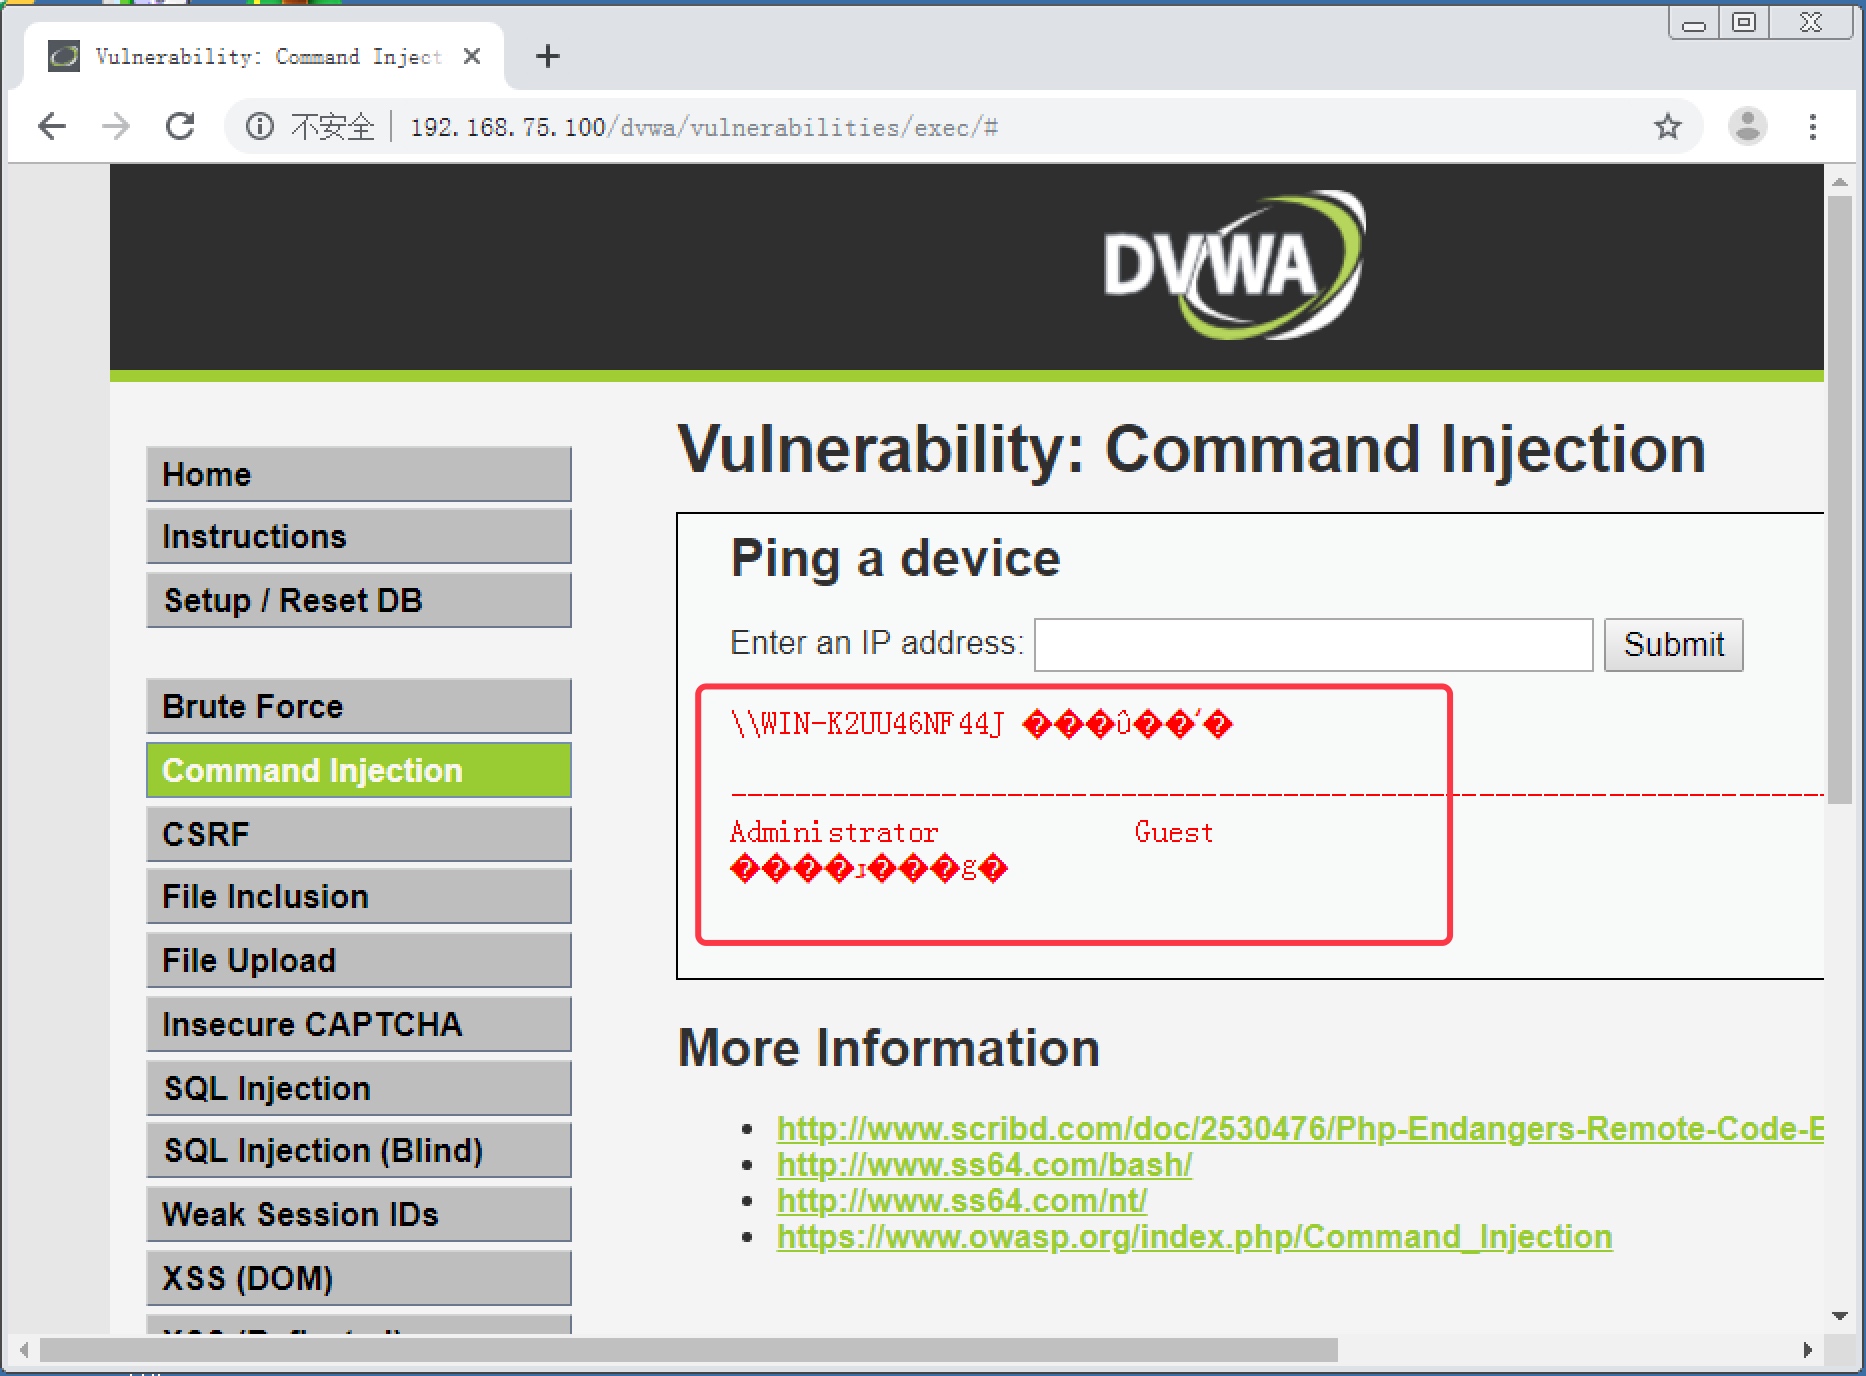1866x1376 pixels.
Task: Select the Vulnerability: Command Inject tab
Action: (265, 57)
